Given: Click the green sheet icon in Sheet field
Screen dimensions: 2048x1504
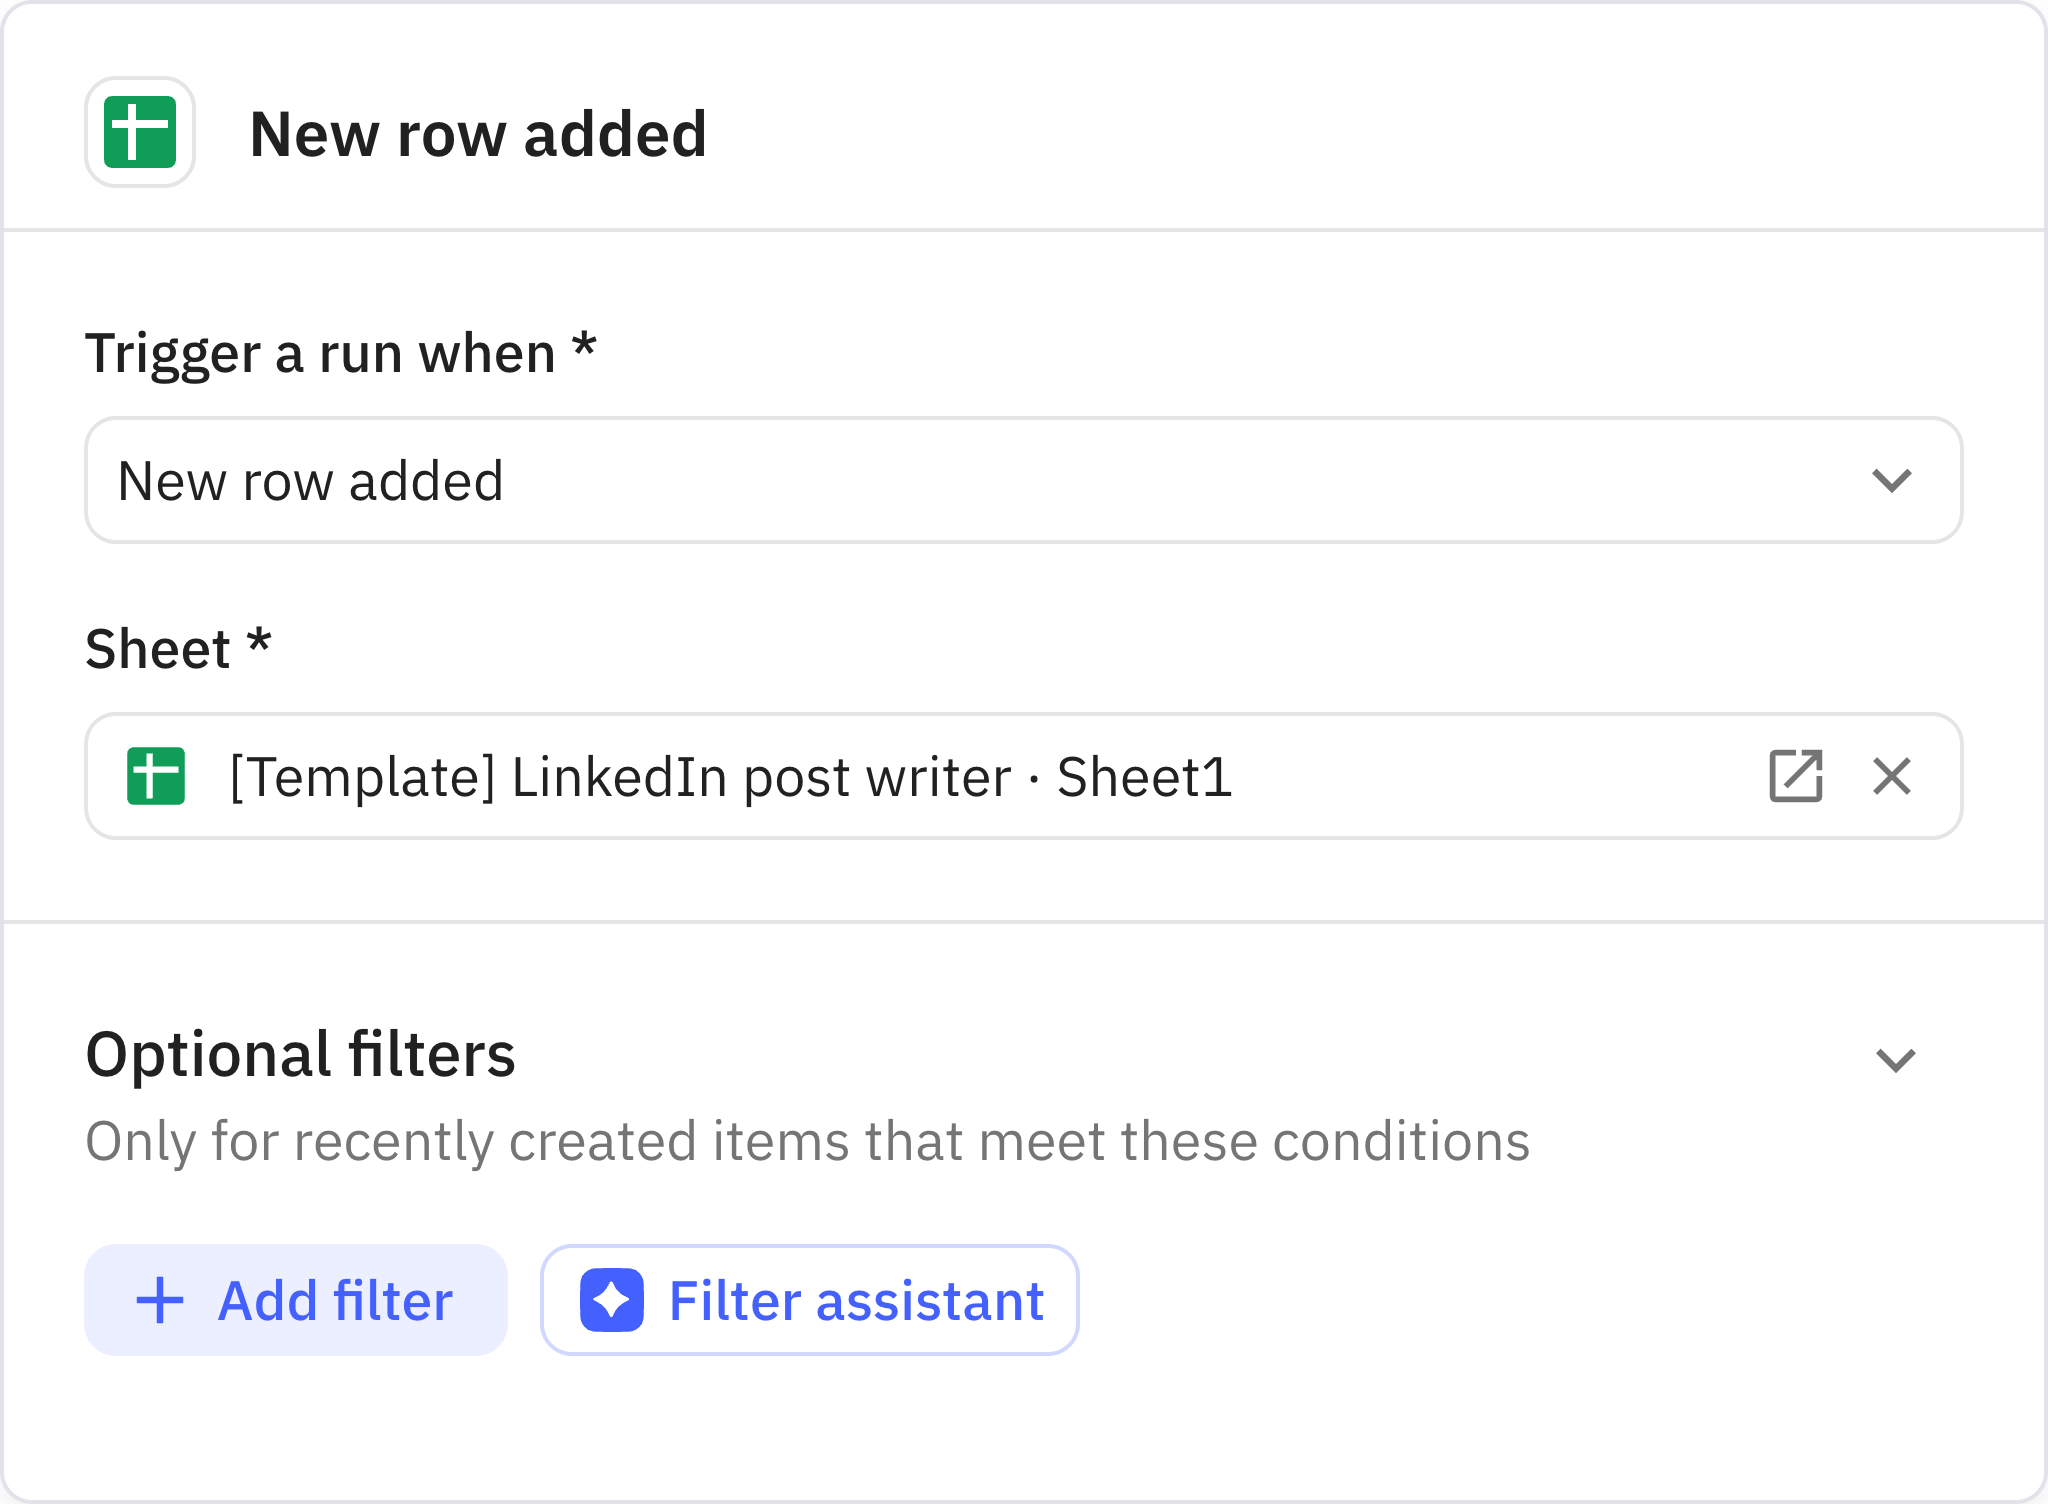Looking at the screenshot, I should (x=156, y=776).
